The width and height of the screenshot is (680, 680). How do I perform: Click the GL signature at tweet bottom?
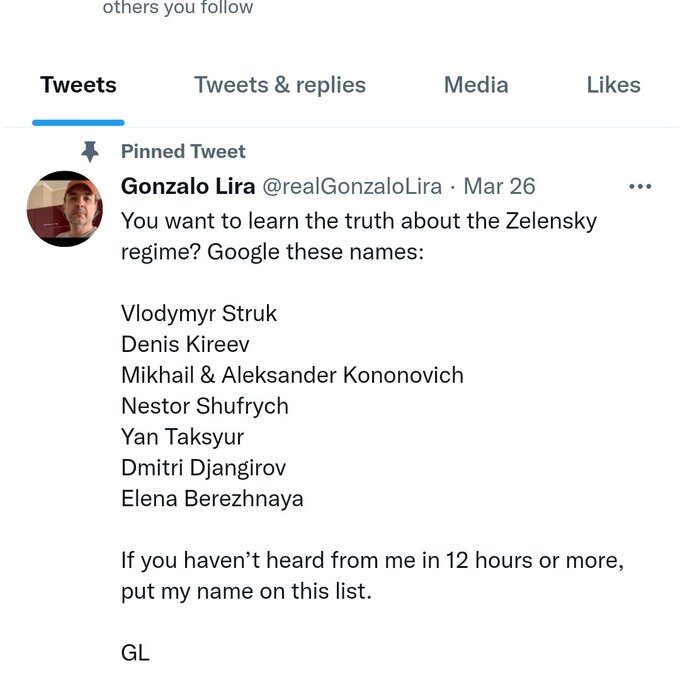[x=135, y=653]
